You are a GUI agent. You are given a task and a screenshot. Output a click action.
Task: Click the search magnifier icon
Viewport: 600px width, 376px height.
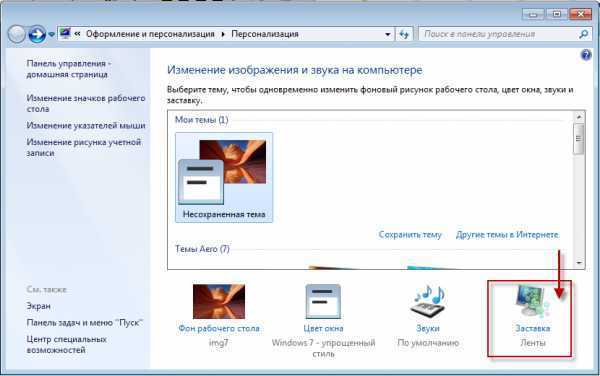pos(583,34)
